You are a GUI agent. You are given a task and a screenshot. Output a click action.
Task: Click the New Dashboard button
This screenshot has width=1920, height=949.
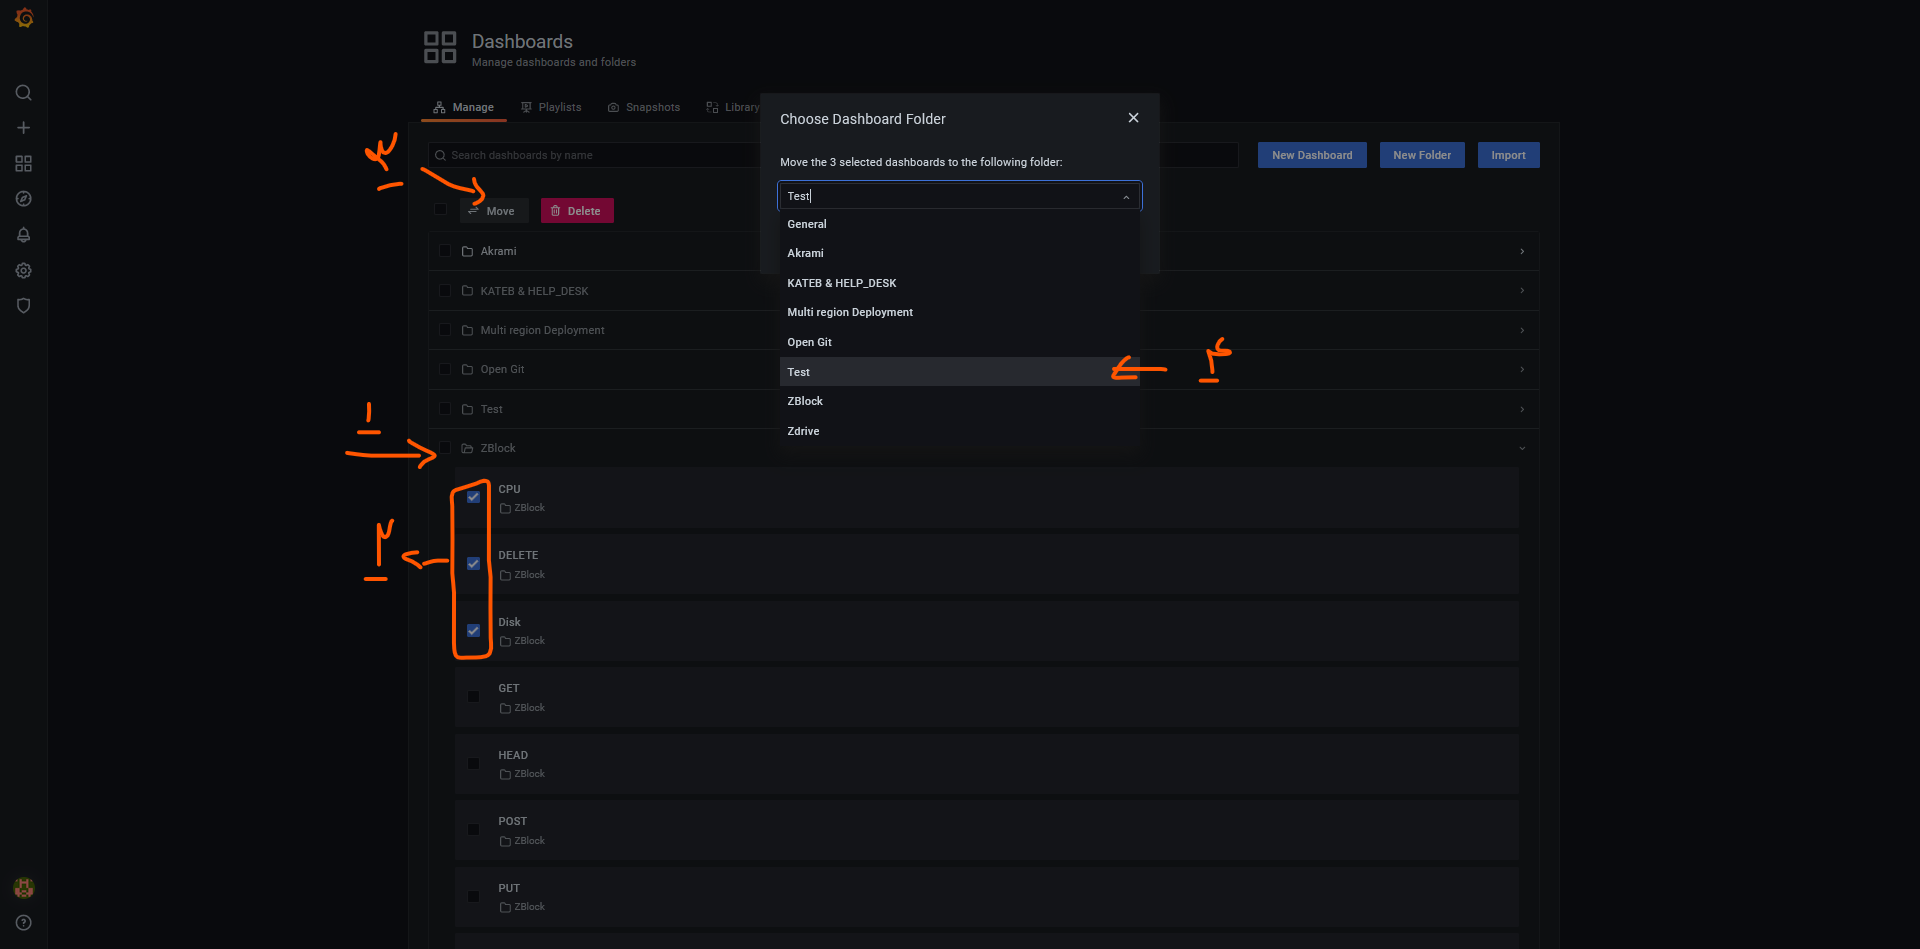point(1312,155)
